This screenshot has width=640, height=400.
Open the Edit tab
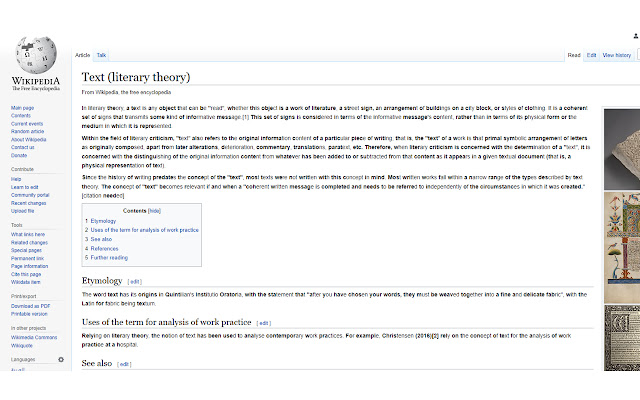[x=591, y=55]
